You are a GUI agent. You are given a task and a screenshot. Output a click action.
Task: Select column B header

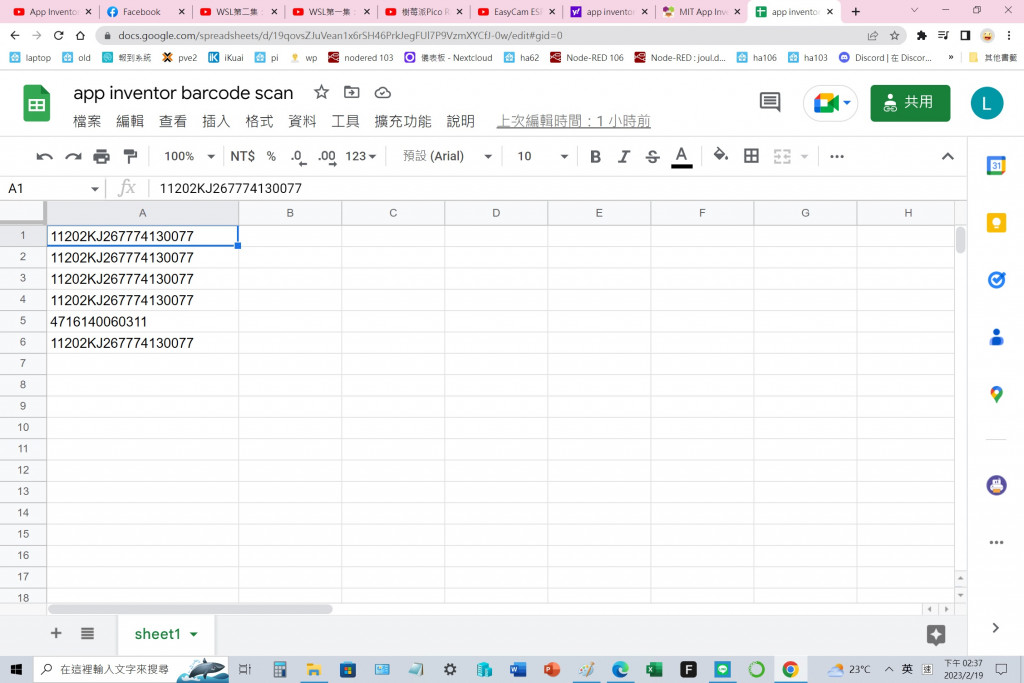coord(290,213)
